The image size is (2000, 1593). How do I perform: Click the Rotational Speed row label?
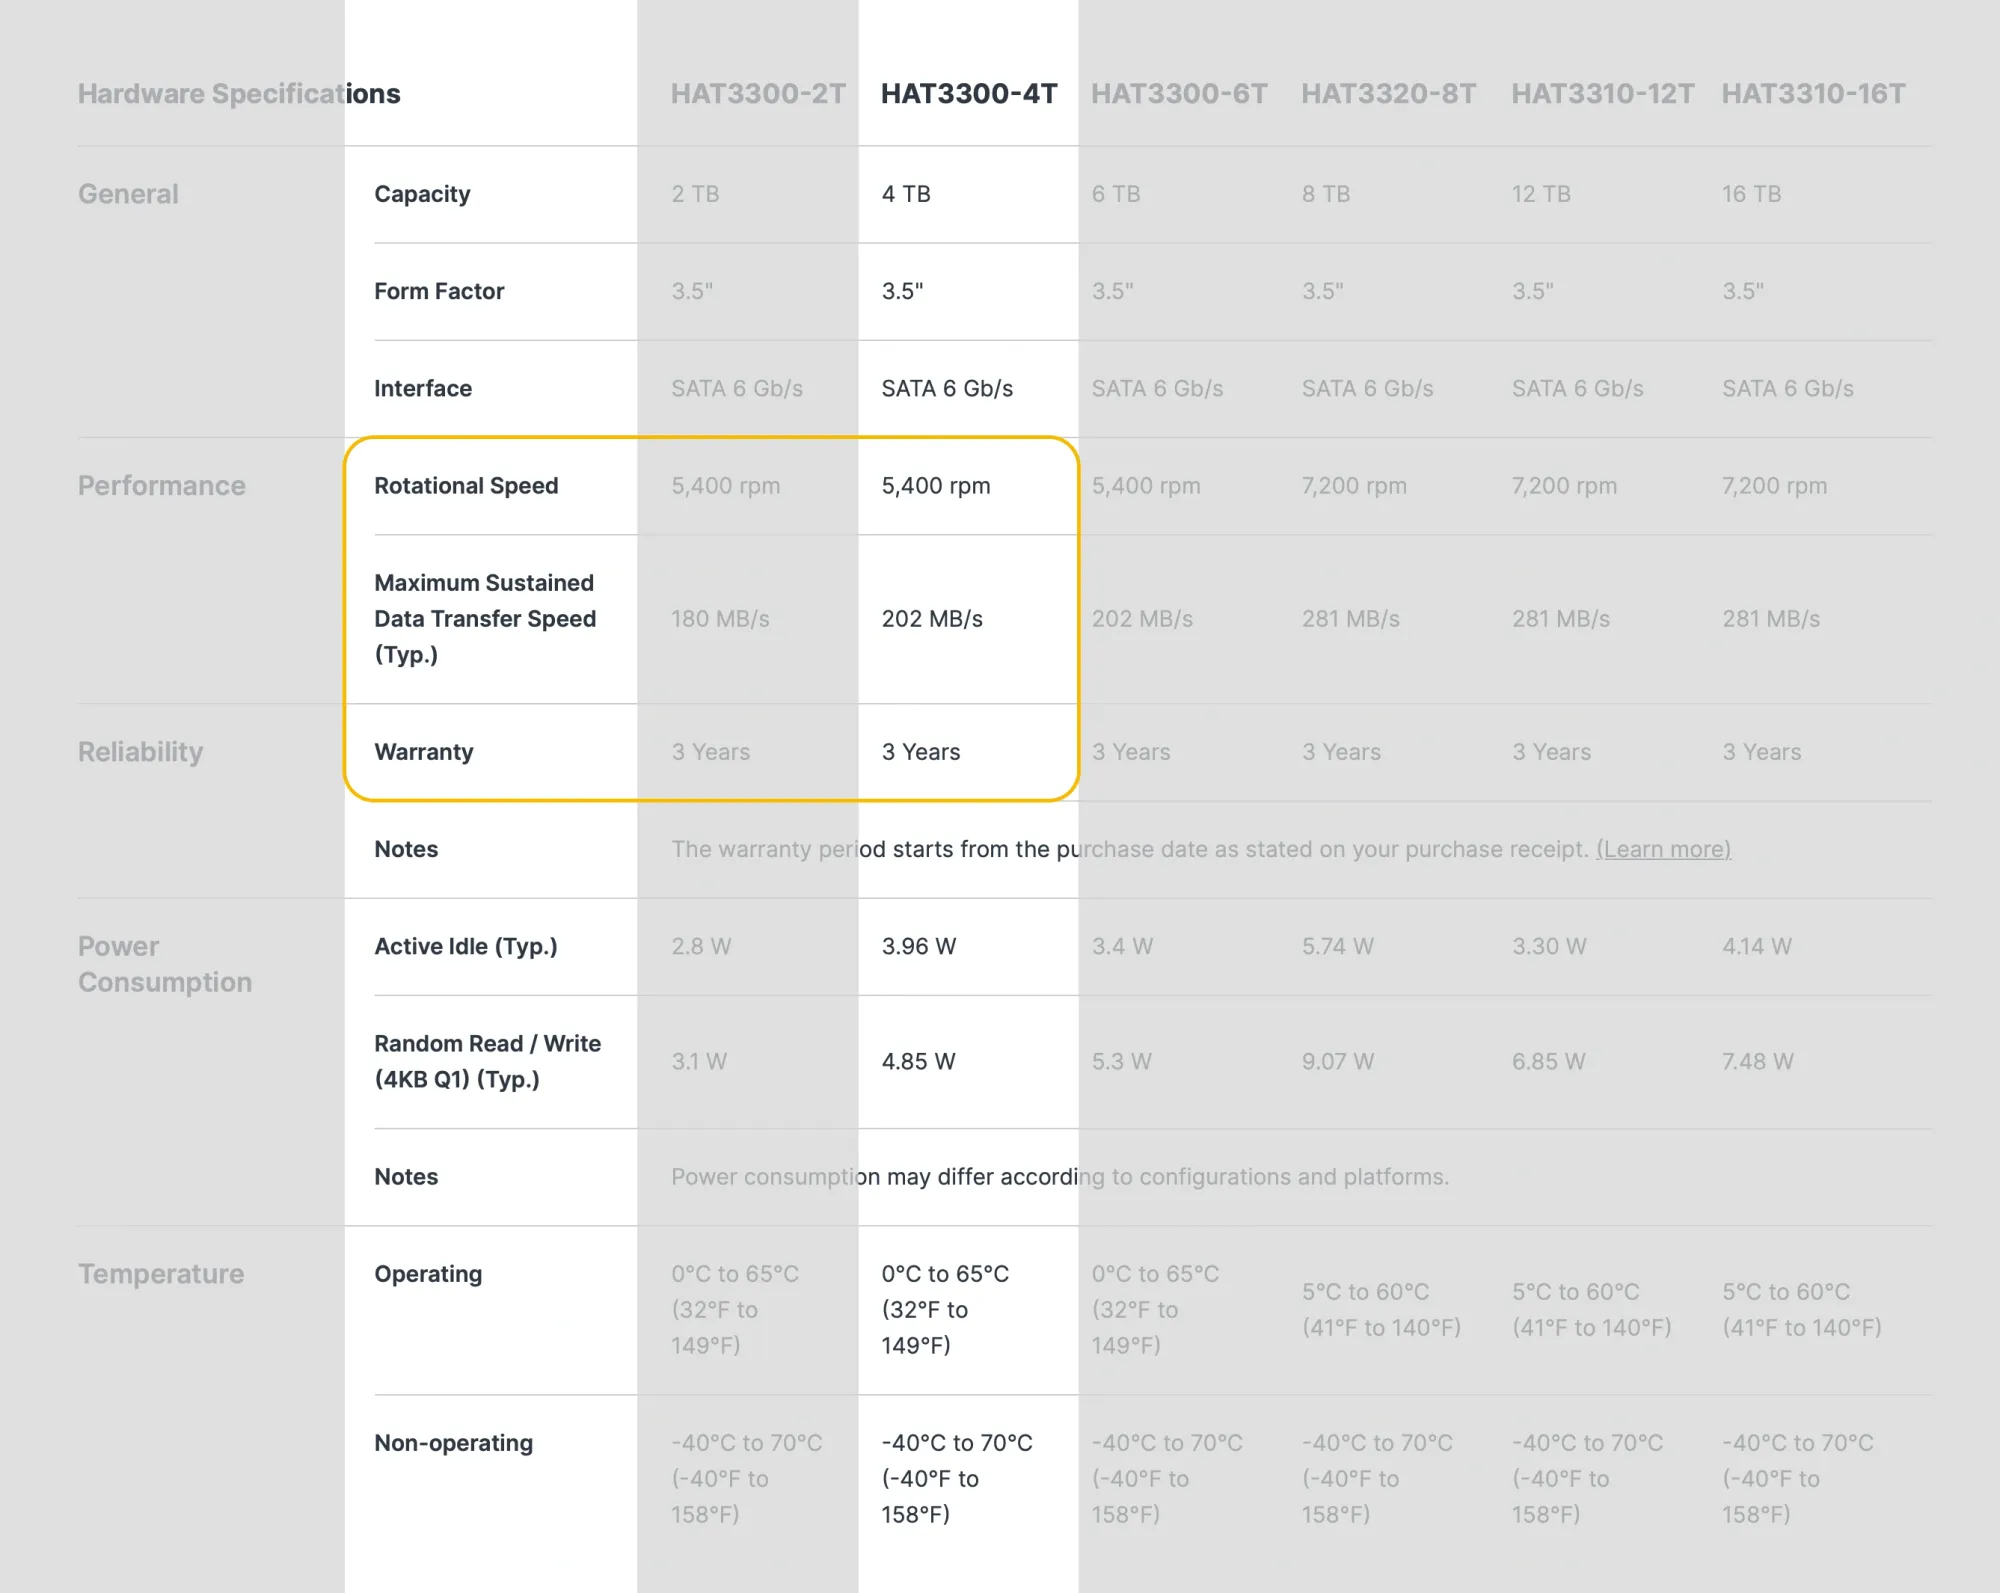coord(466,486)
